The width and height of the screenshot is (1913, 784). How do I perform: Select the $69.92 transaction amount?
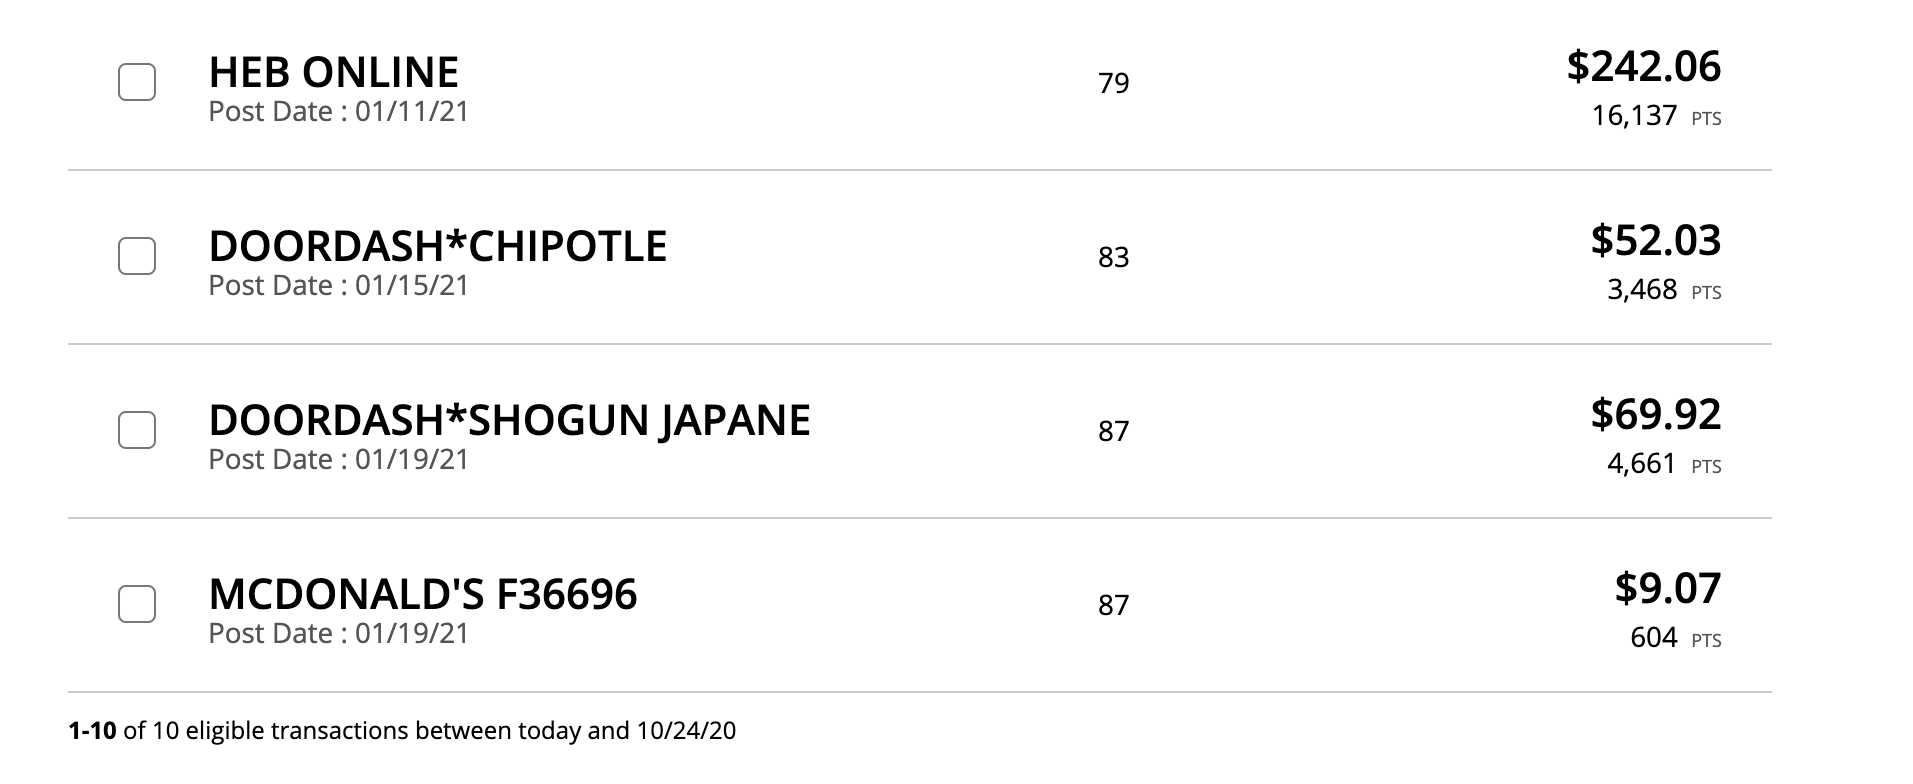click(x=1655, y=414)
